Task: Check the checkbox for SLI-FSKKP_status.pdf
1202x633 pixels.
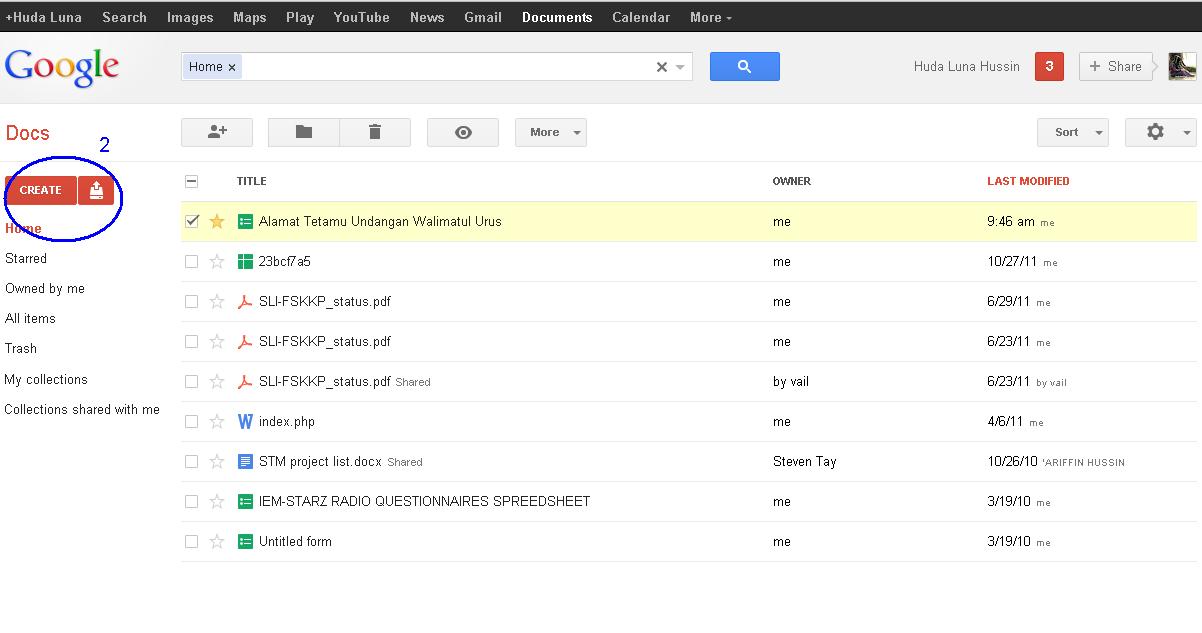Action: (x=190, y=302)
